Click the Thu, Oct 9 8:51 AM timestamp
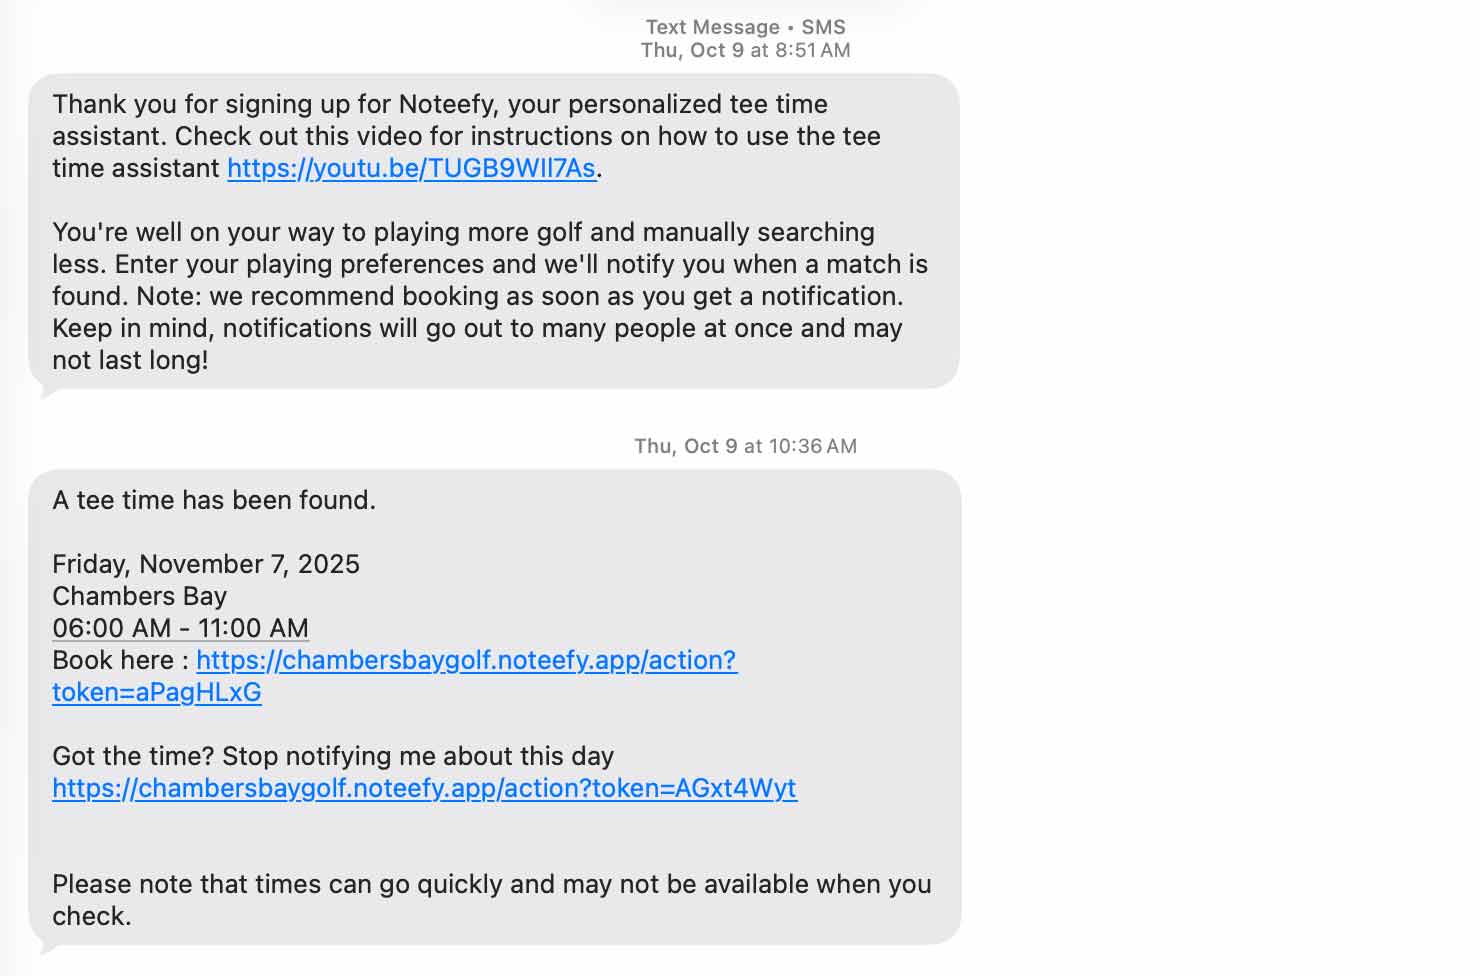 point(745,50)
